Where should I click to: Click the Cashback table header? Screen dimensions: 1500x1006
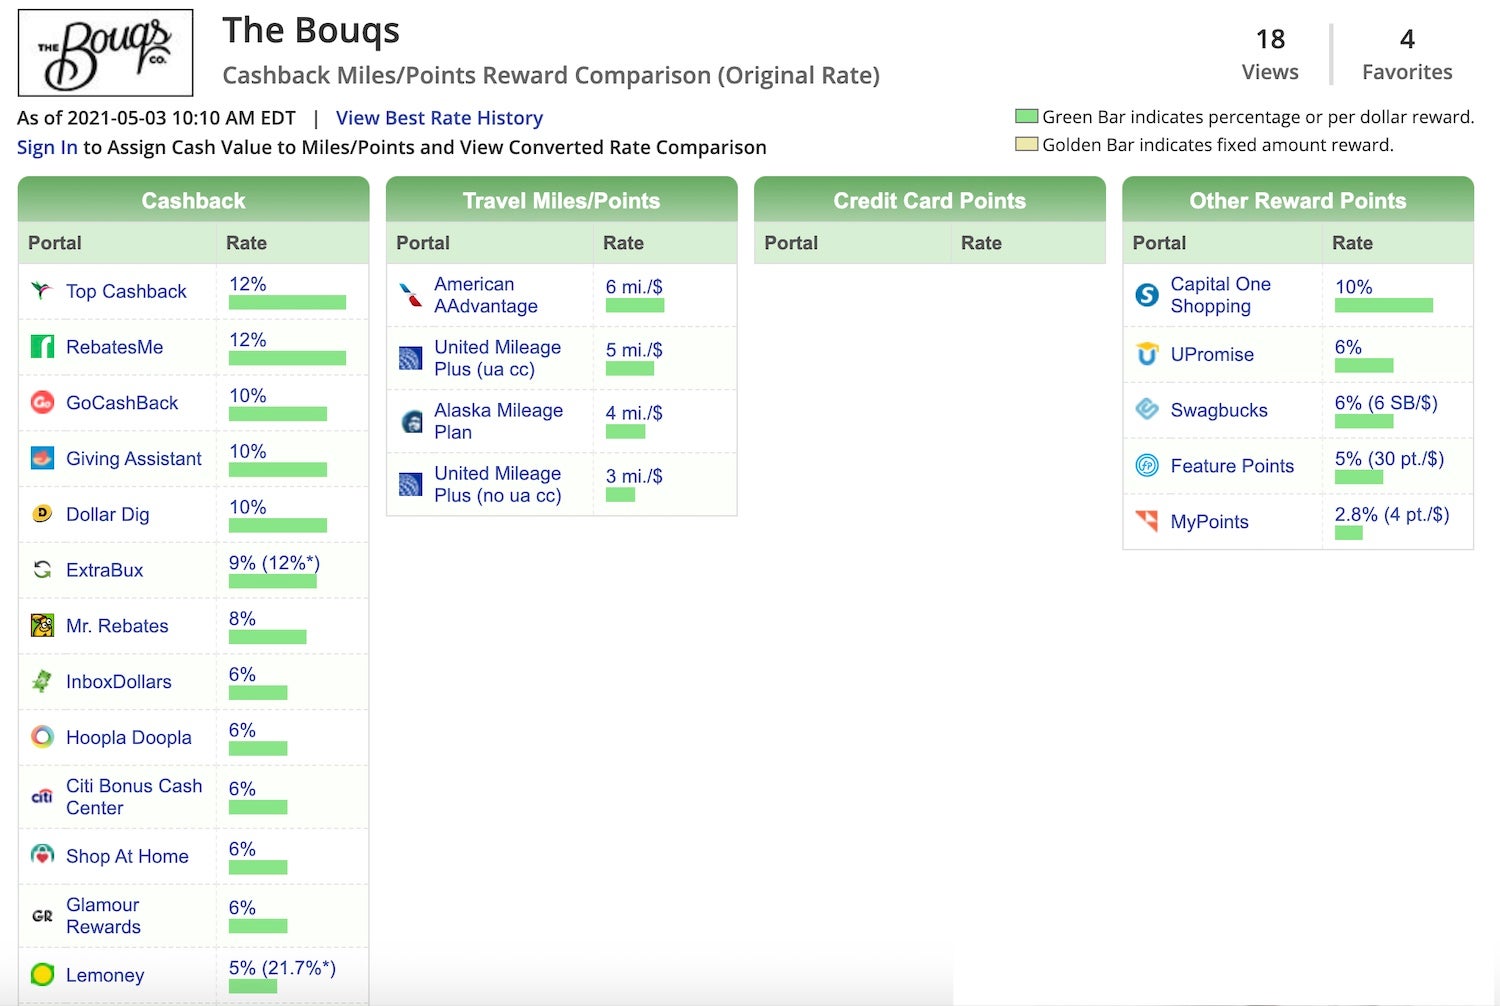click(x=193, y=200)
